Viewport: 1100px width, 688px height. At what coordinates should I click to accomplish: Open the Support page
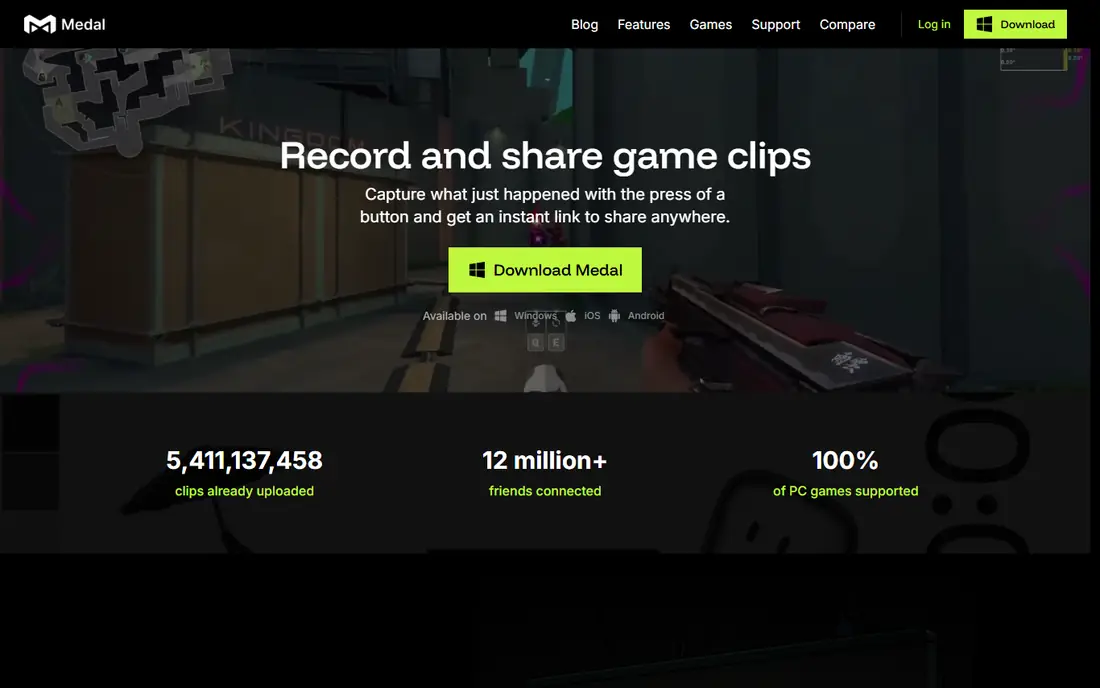775,25
